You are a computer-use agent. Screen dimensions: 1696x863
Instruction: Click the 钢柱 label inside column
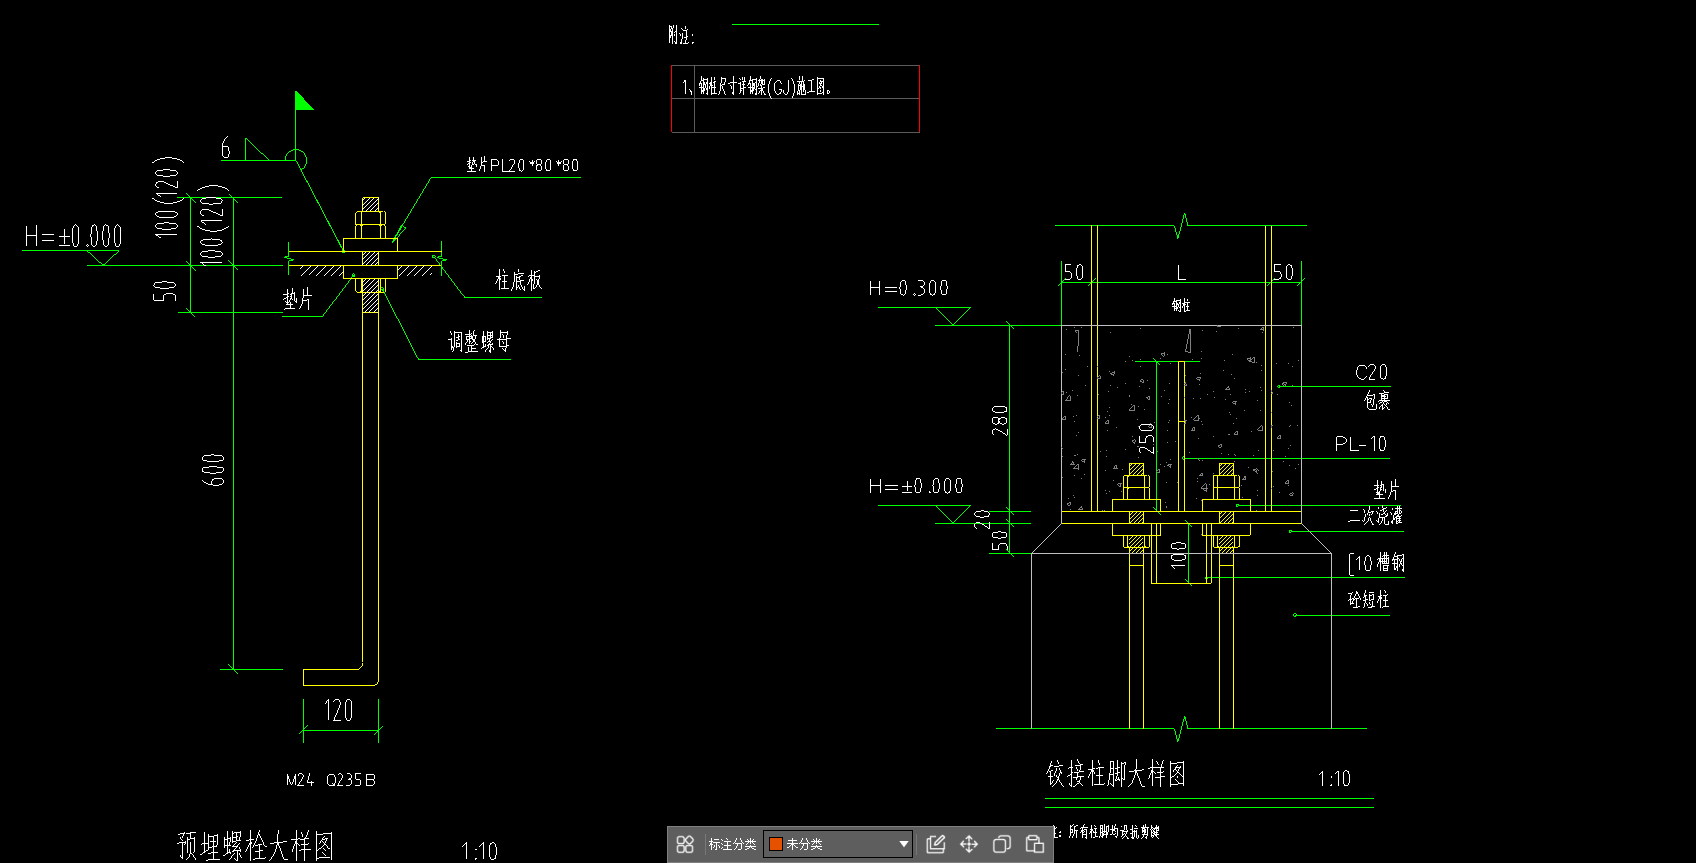[x=1181, y=305]
